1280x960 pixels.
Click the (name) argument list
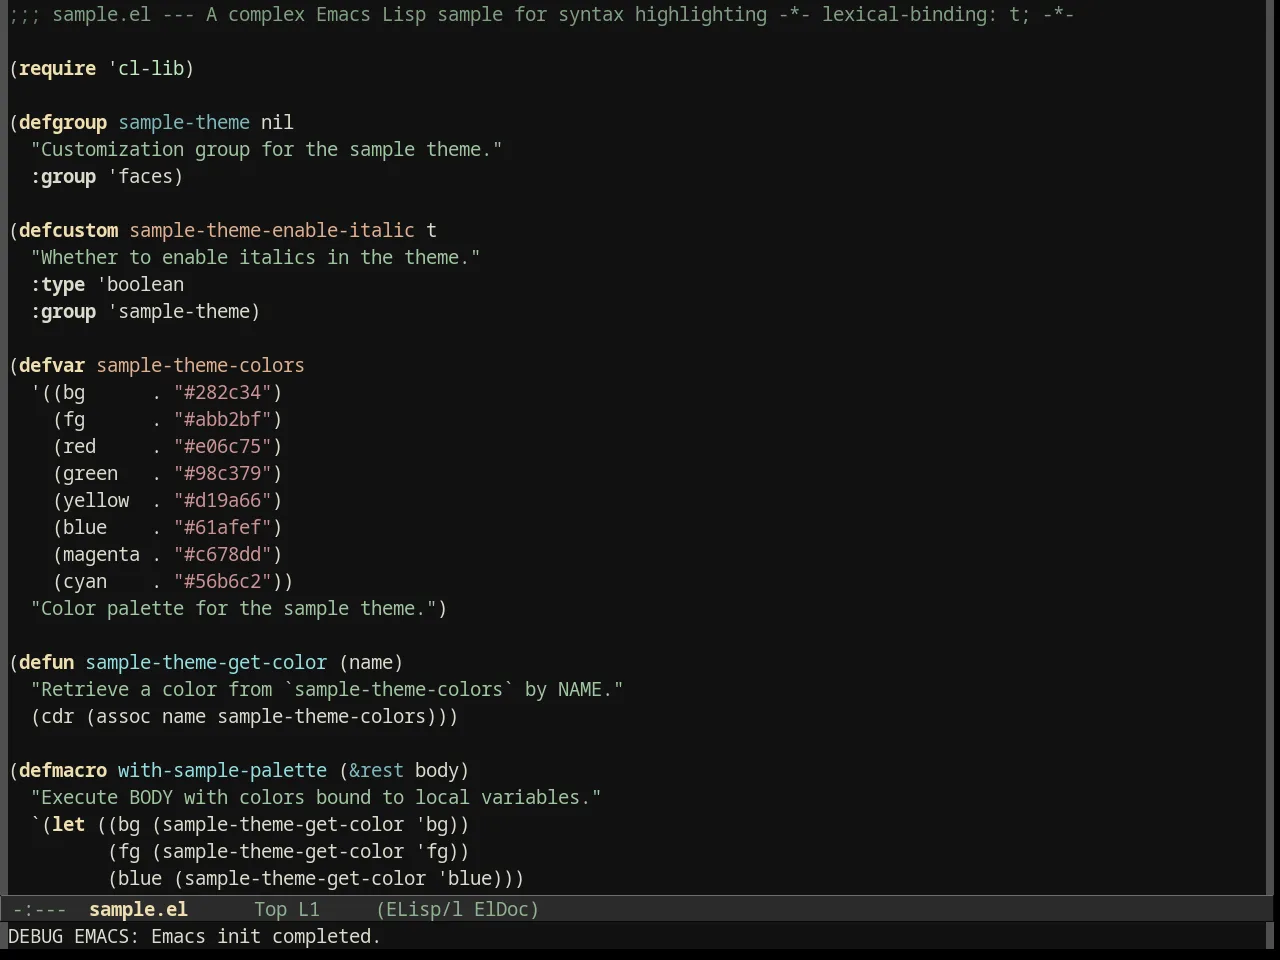pyautogui.click(x=371, y=662)
